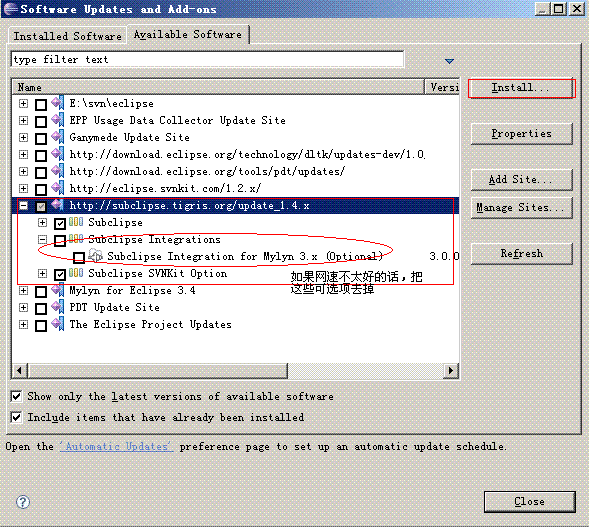Check the checkbox beside the dltk updates-dev URL
Image resolution: width=589 pixels, height=527 pixels.
click(41, 156)
